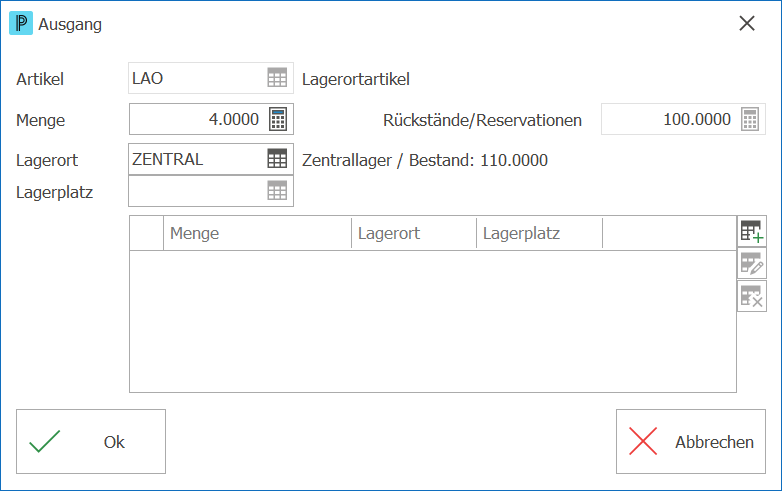Viewport: 782px width, 491px height.
Task: Delete the selected table row icon
Action: coord(752,296)
